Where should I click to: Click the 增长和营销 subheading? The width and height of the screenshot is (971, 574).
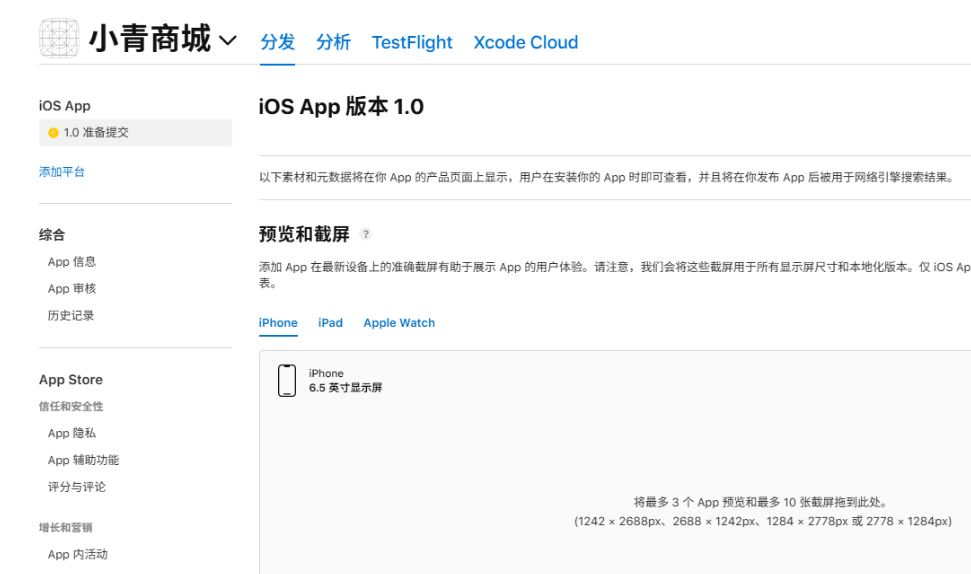click(x=66, y=528)
